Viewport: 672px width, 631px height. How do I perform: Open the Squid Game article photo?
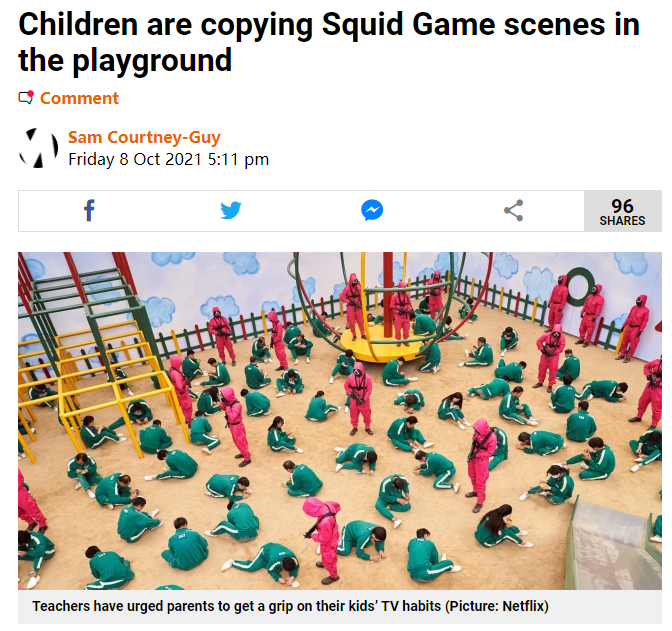[340, 421]
